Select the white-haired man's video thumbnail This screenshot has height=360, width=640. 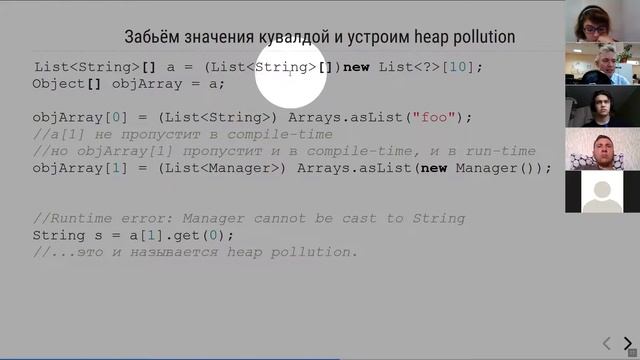[602, 64]
